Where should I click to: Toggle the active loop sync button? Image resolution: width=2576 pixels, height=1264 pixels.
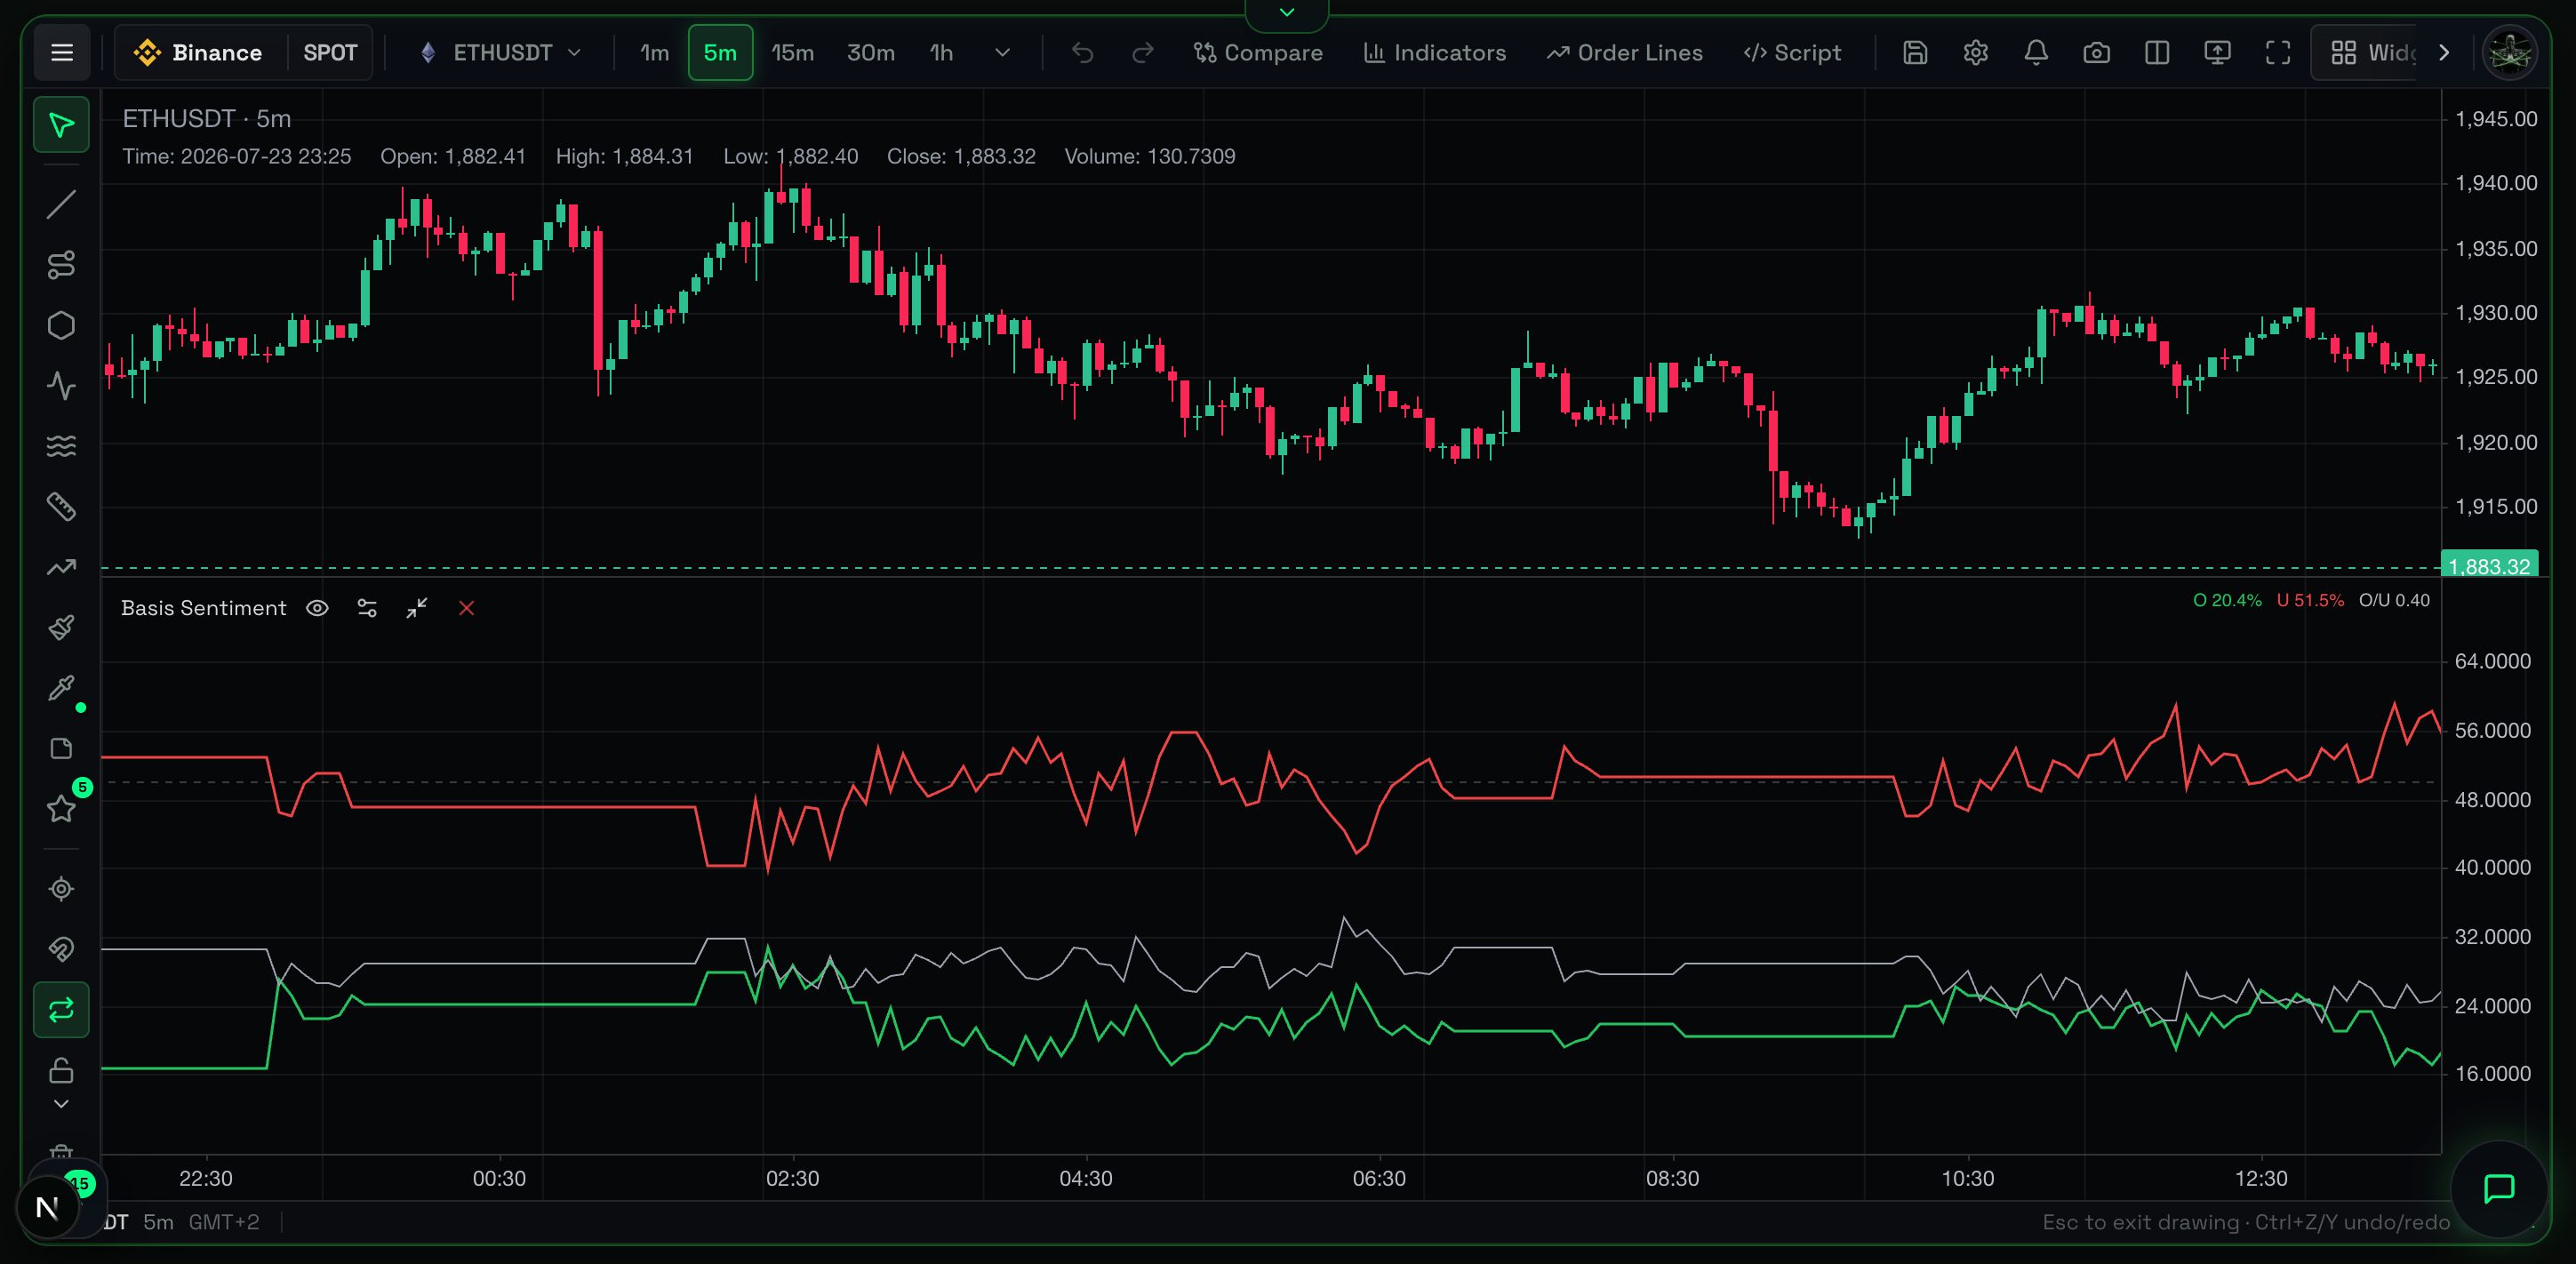point(62,1010)
